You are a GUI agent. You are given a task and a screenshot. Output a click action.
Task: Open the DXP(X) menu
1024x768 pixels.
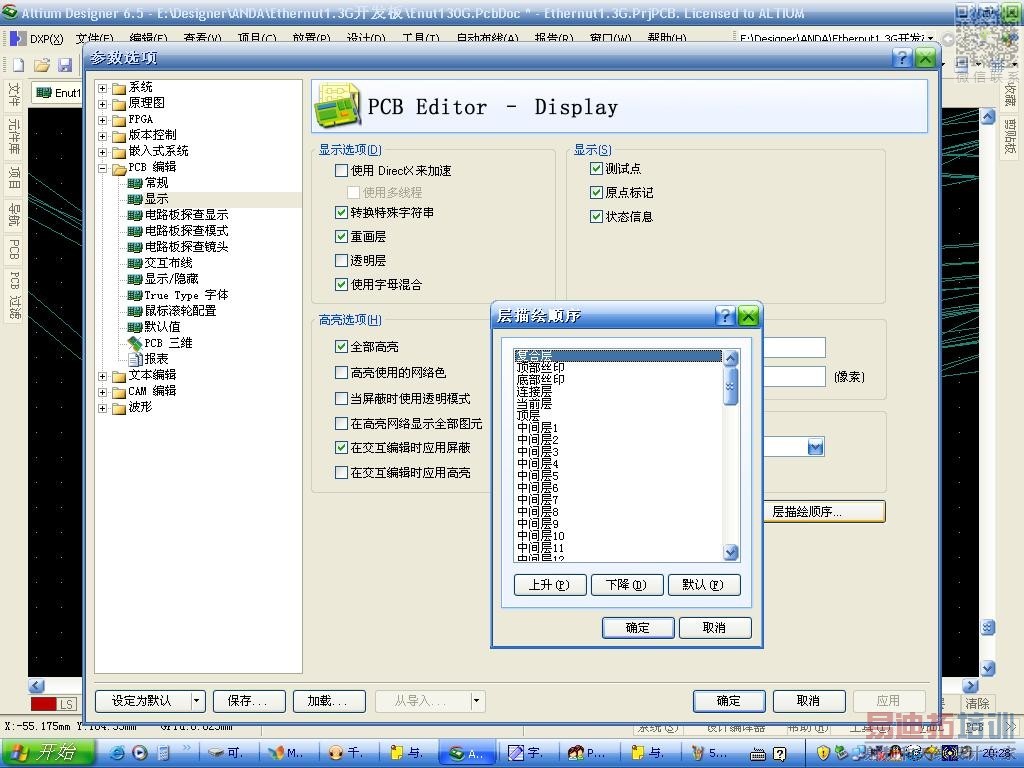[46, 39]
